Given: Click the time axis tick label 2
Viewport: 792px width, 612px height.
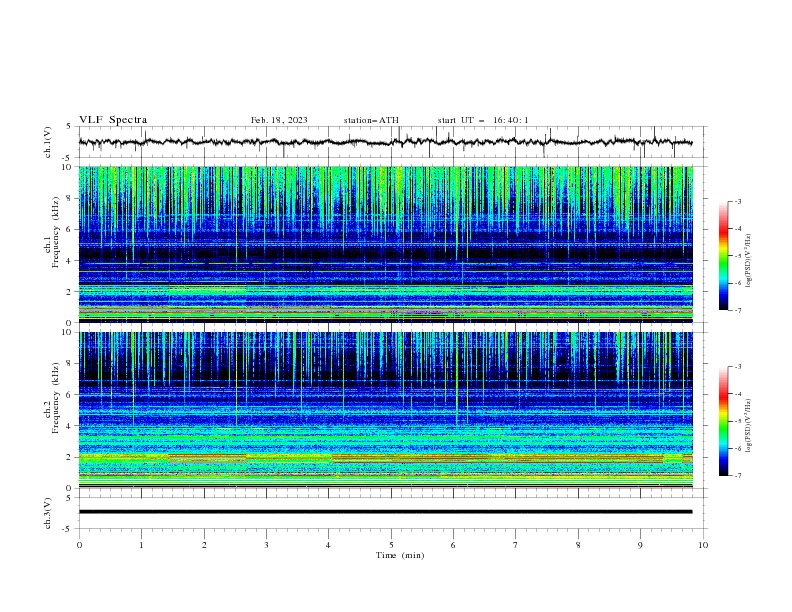Looking at the screenshot, I should click(204, 545).
